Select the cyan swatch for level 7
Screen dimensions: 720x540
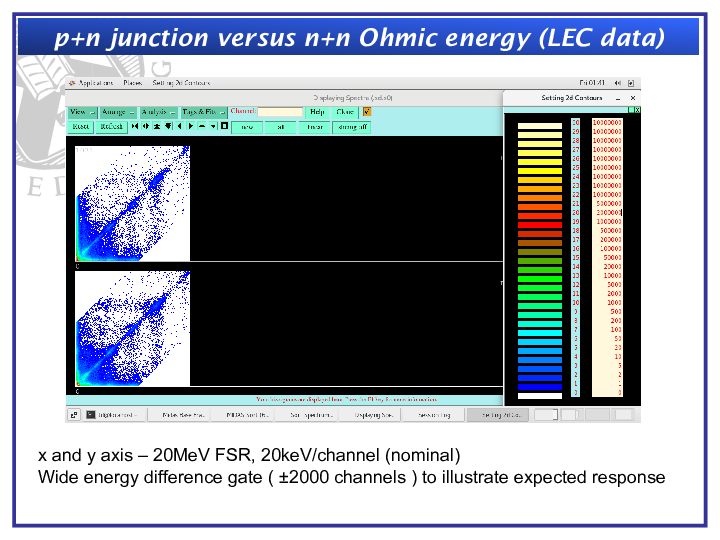(x=540, y=333)
